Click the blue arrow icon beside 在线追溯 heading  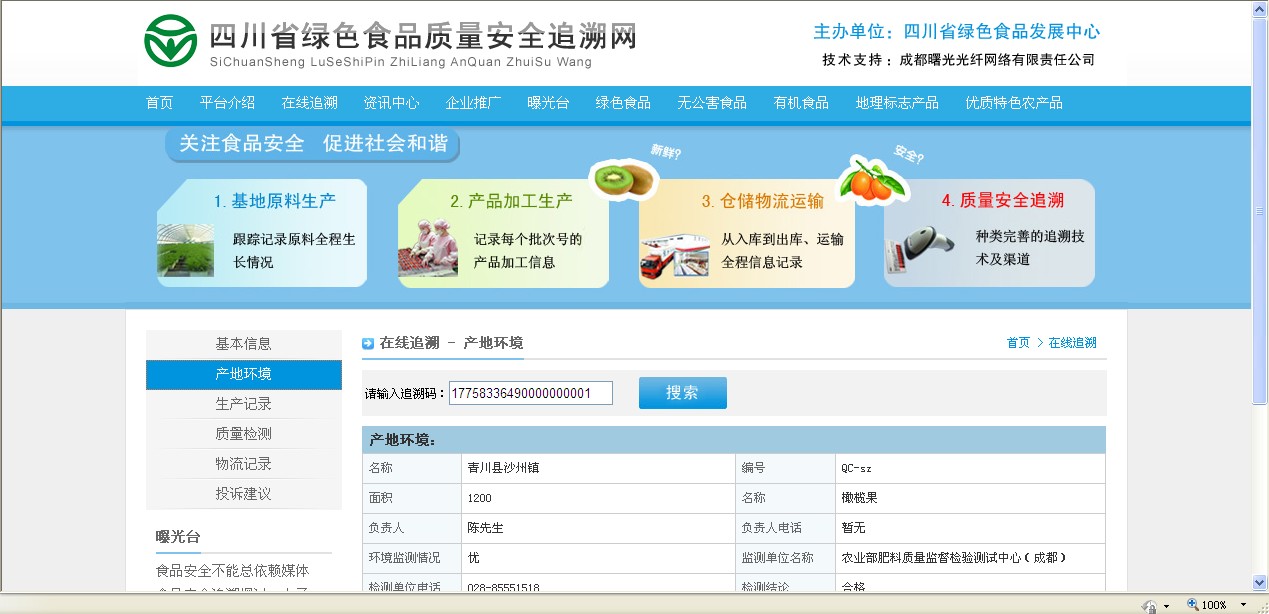(368, 343)
